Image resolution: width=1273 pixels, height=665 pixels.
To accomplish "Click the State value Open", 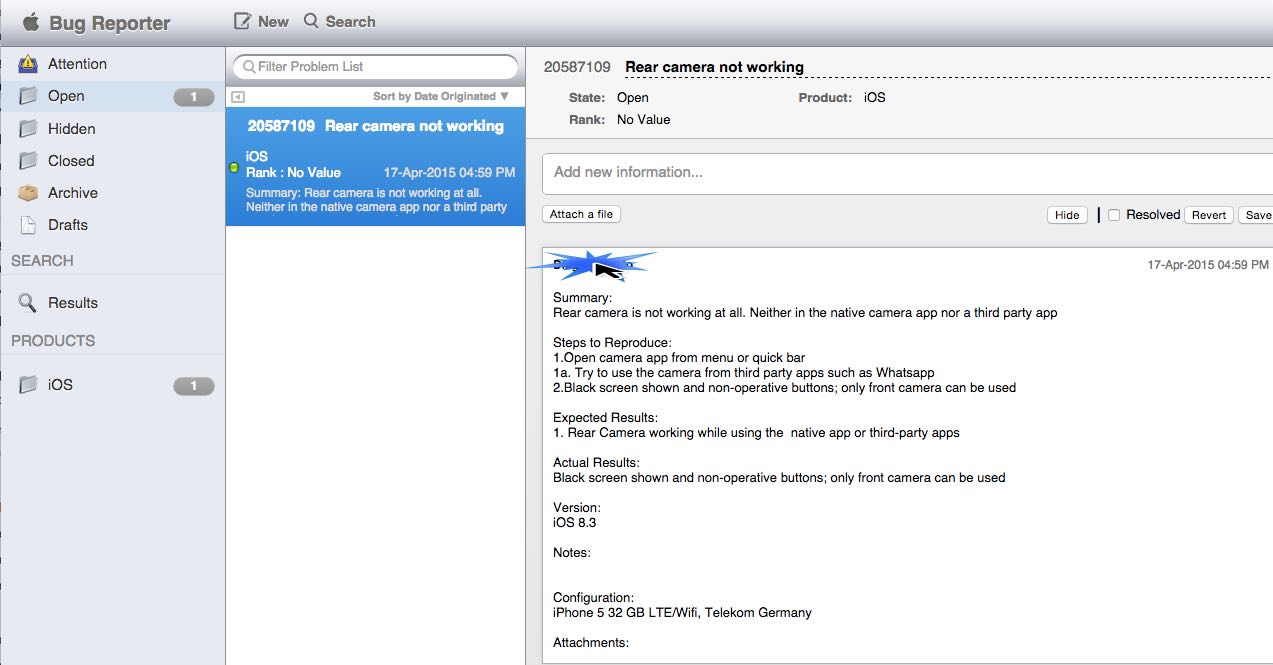I will (633, 98).
